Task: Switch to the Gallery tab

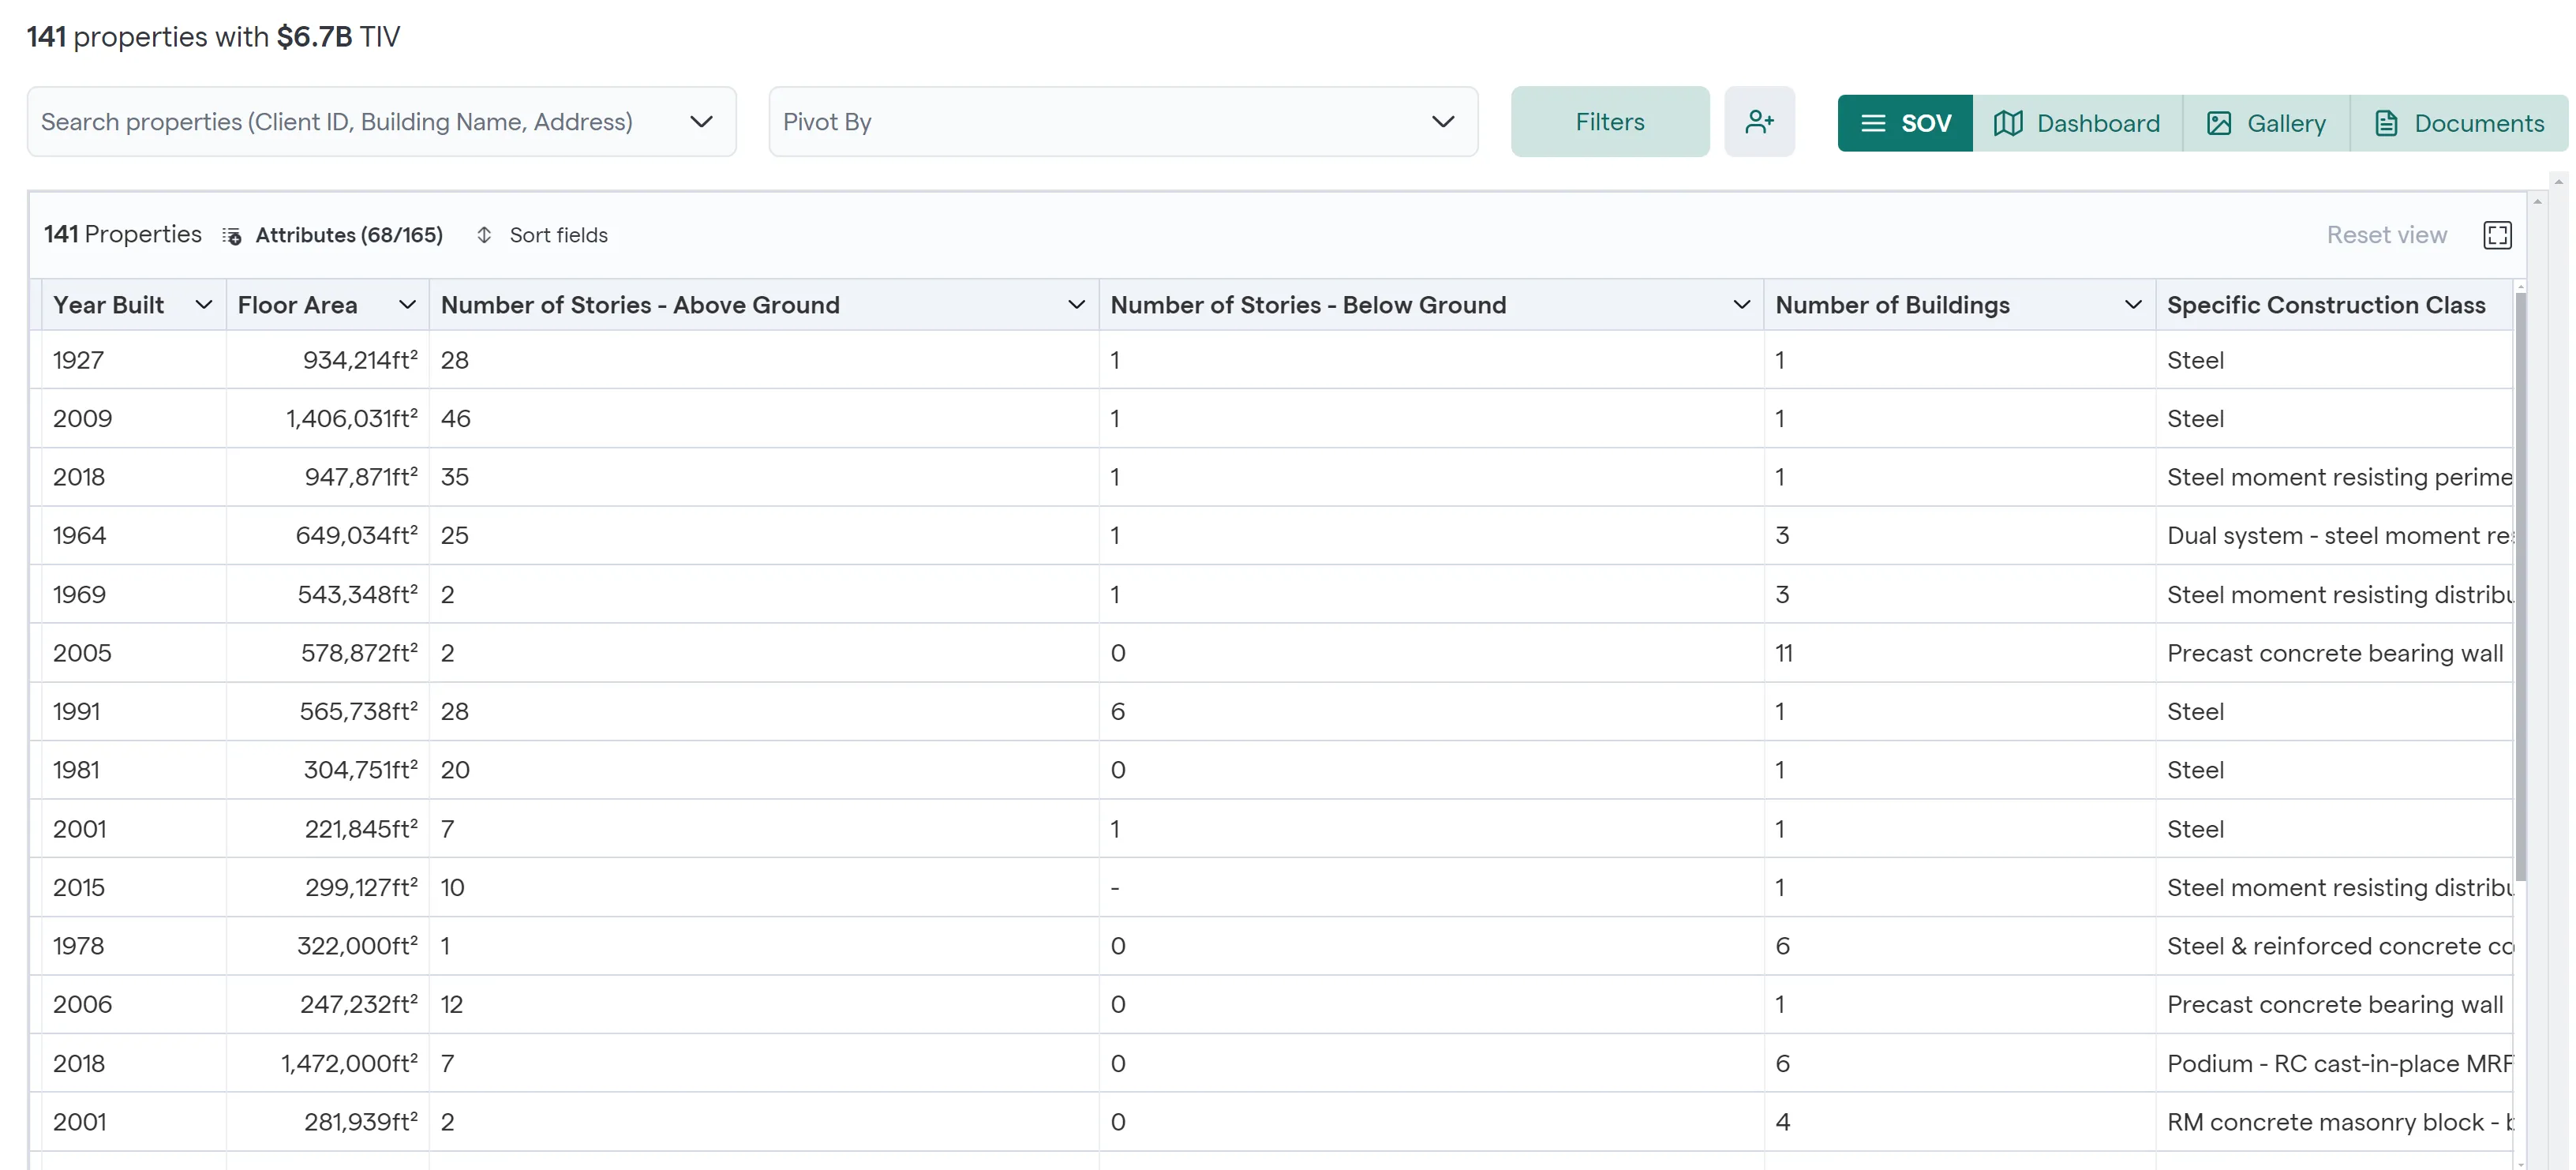Action: (2266, 123)
